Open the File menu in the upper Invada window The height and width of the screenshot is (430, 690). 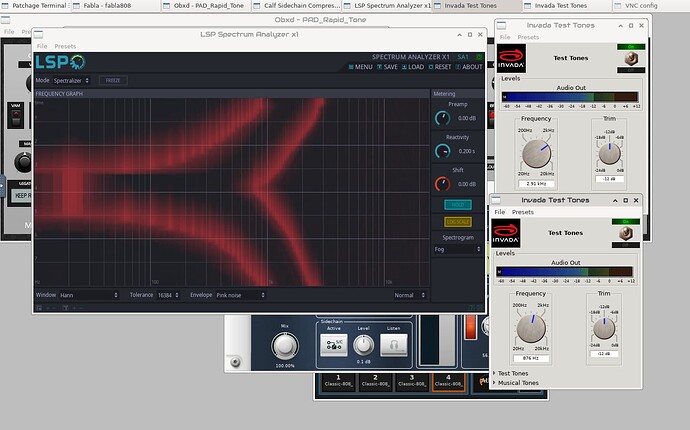(505, 37)
